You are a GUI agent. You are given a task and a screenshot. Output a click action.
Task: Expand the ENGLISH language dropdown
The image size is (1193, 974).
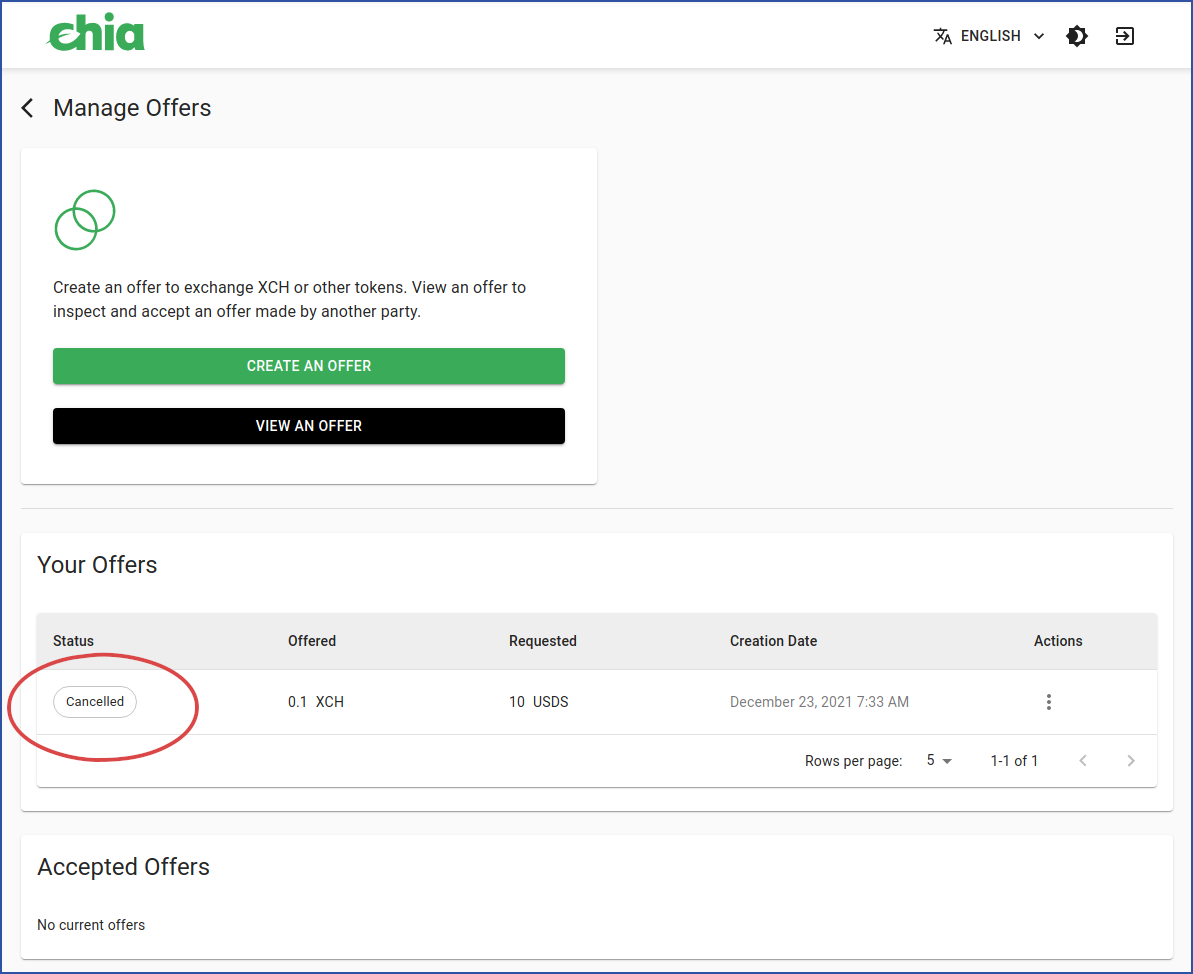pos(989,36)
